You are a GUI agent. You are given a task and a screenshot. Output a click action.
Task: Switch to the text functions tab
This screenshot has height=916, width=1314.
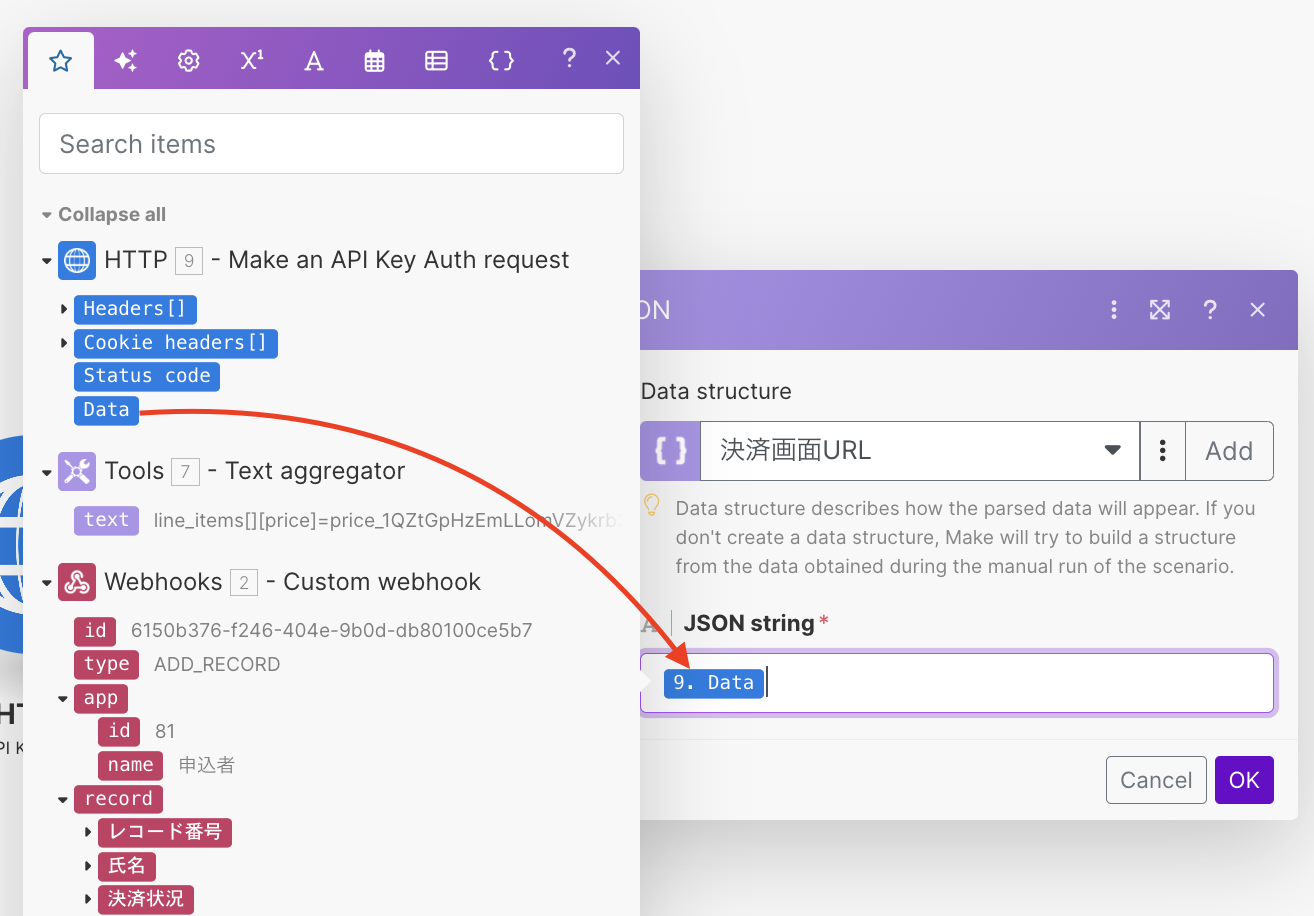tap(314, 61)
